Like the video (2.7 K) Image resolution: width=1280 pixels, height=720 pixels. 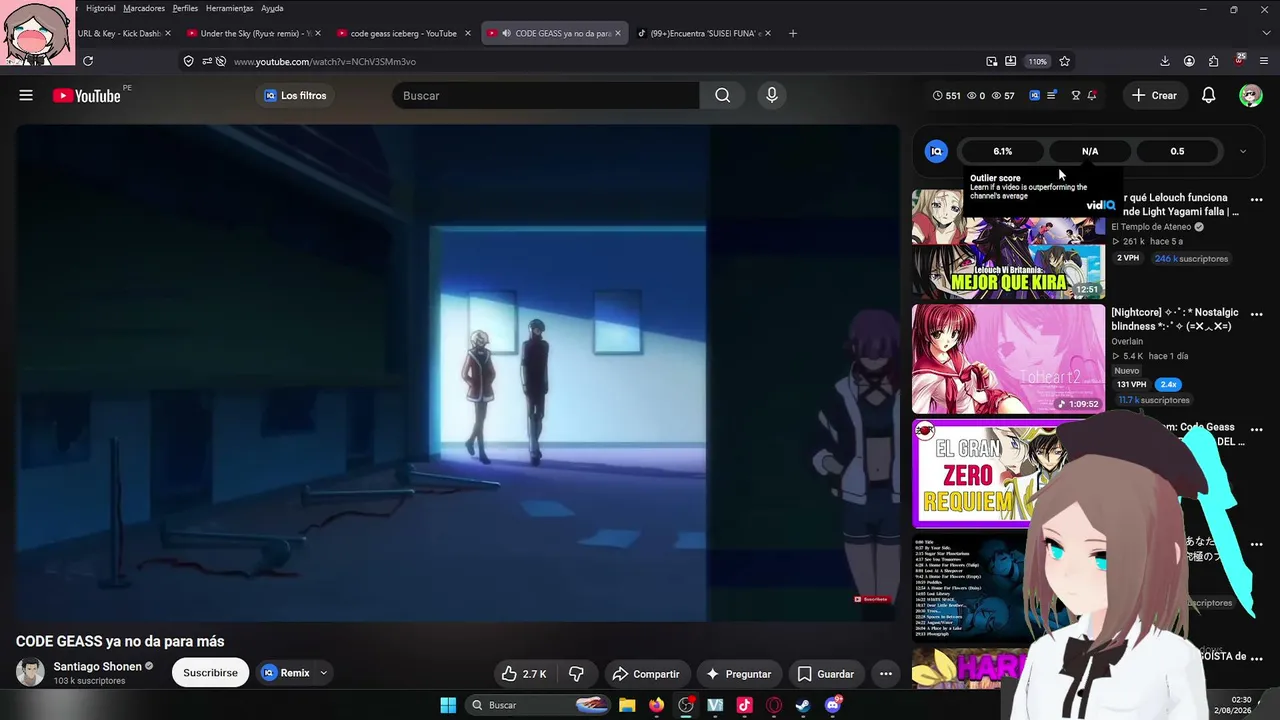coord(524,673)
